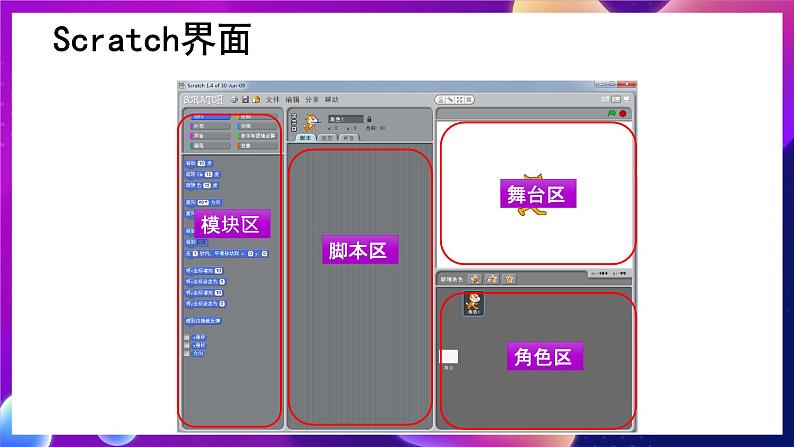Click the cat thumbnail beside the name field
794x447 pixels.
(x=311, y=123)
